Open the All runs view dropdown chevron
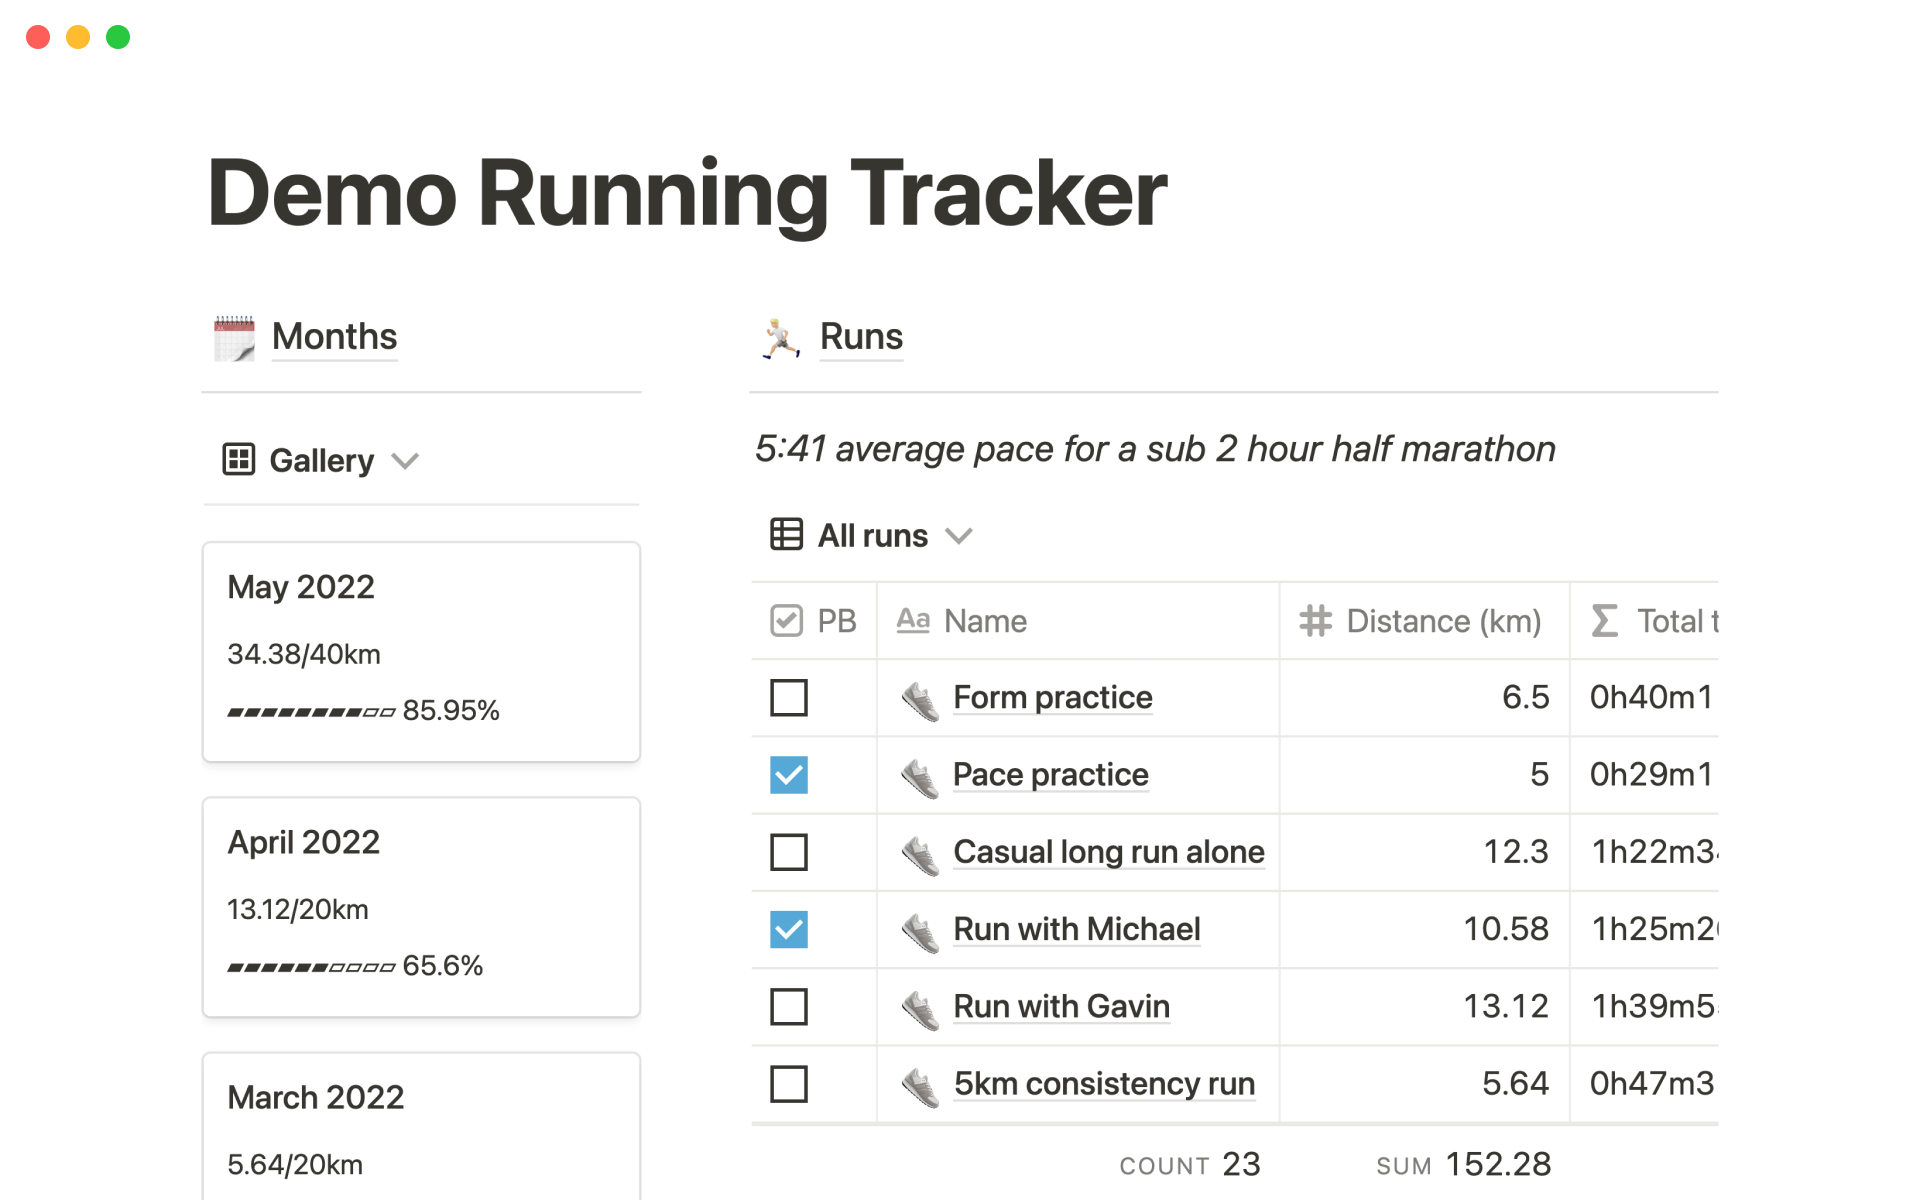The width and height of the screenshot is (1920, 1200). 959,536
